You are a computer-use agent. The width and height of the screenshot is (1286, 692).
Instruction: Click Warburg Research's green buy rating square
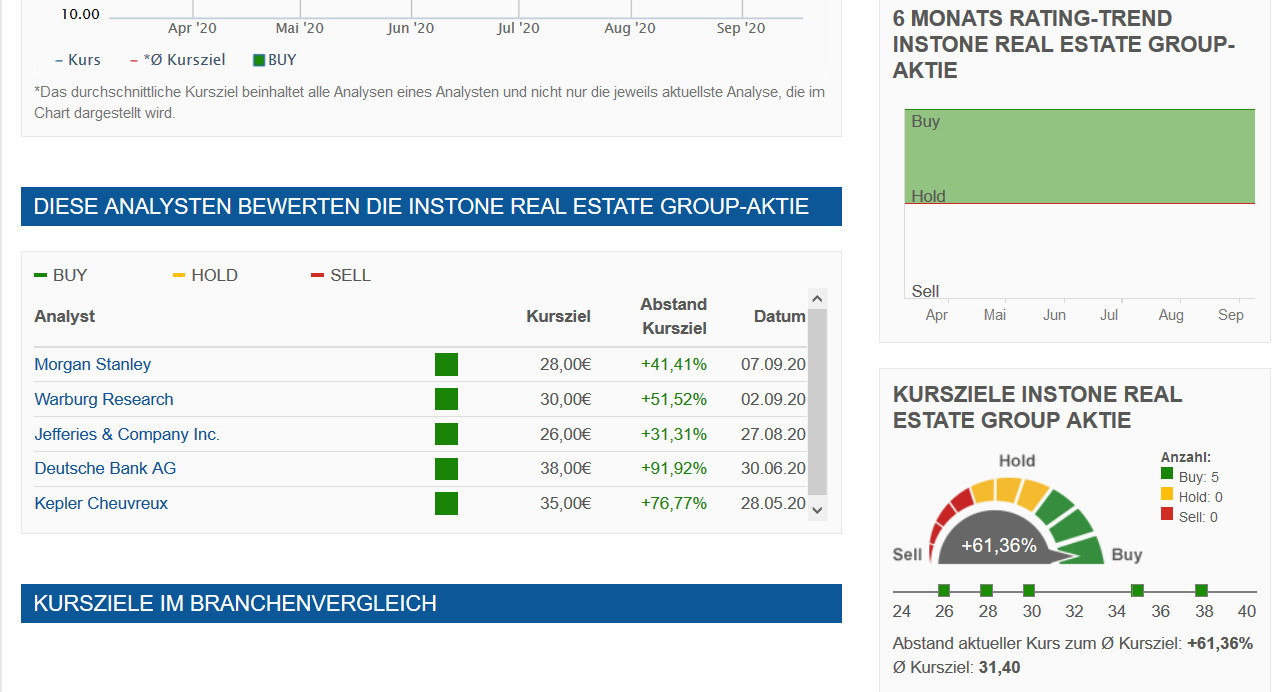446,399
